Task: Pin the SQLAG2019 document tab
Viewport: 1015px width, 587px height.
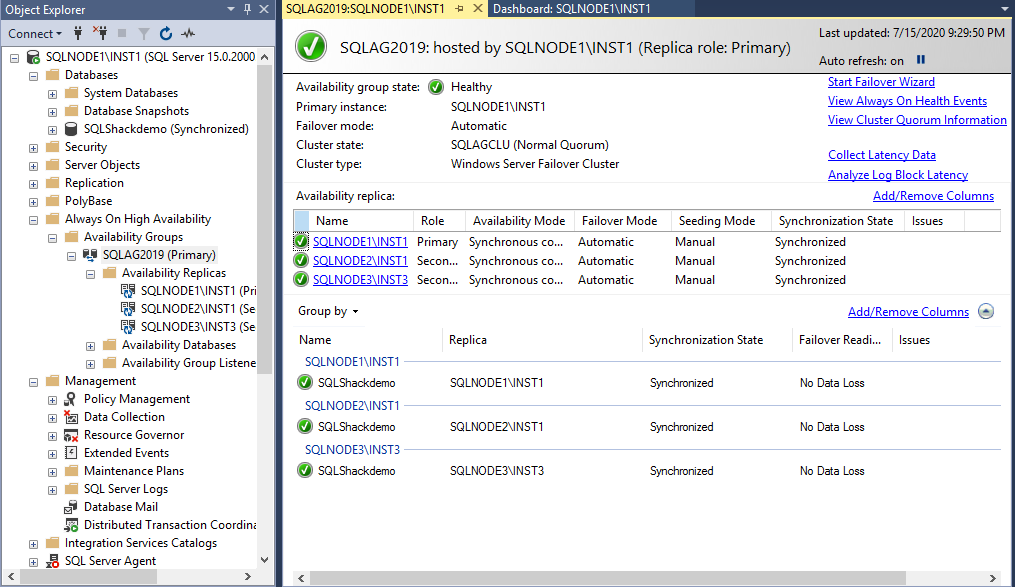Action: click(x=460, y=9)
